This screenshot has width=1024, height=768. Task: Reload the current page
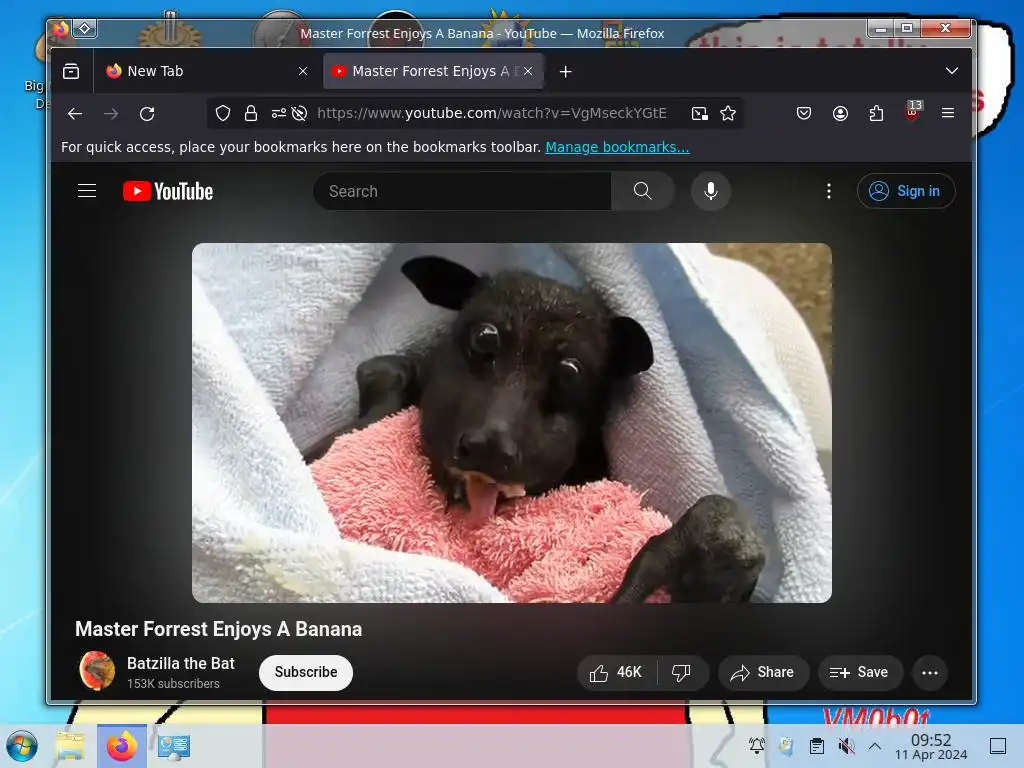[147, 114]
